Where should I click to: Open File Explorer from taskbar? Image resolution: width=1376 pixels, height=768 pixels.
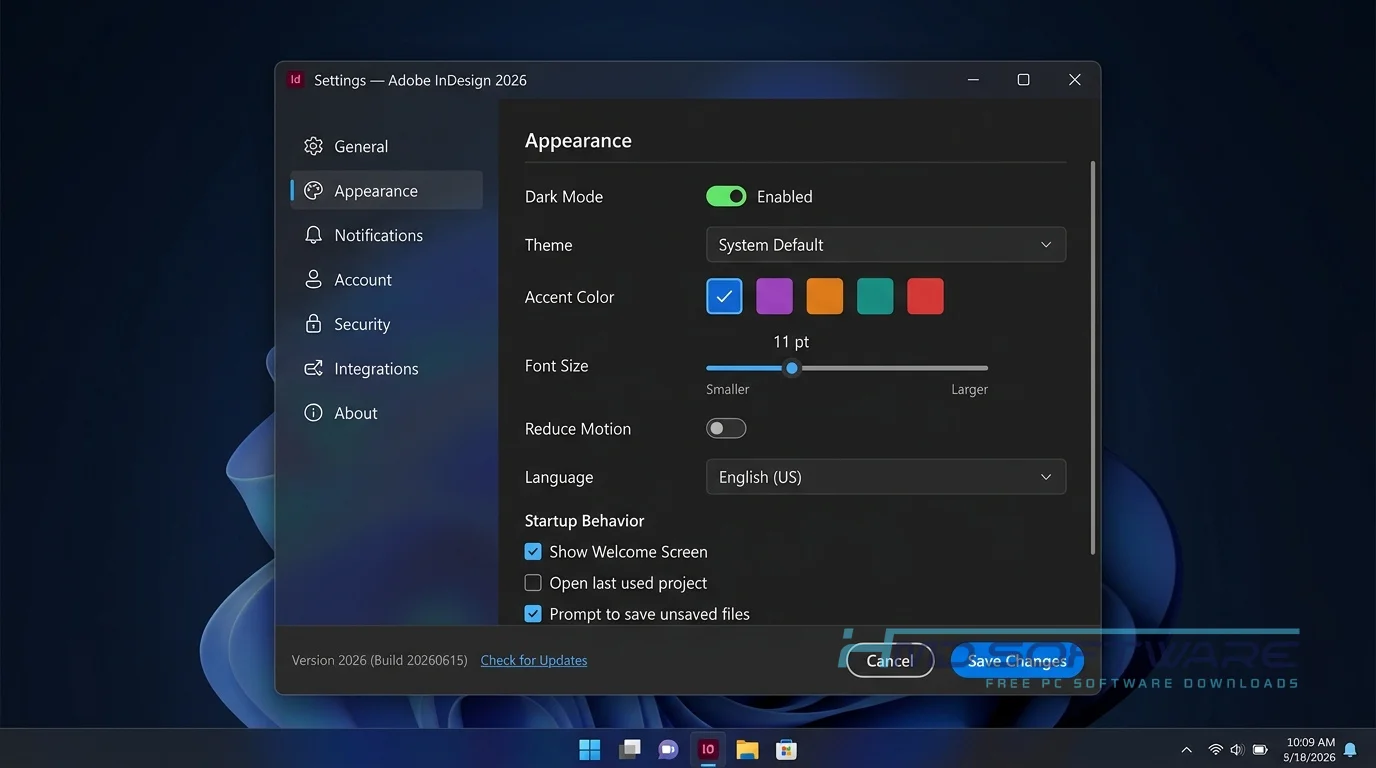pos(747,749)
